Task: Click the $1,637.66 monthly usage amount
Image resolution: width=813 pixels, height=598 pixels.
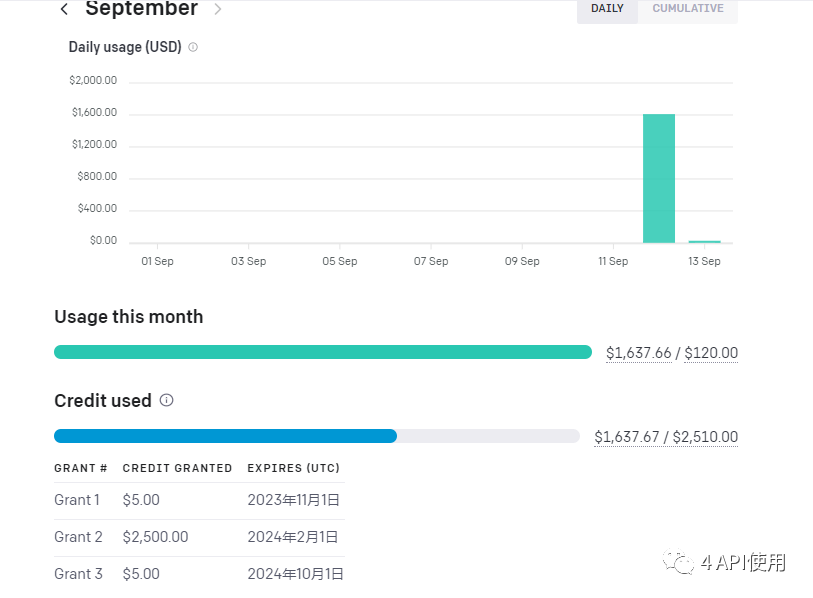Action: pyautogui.click(x=638, y=353)
